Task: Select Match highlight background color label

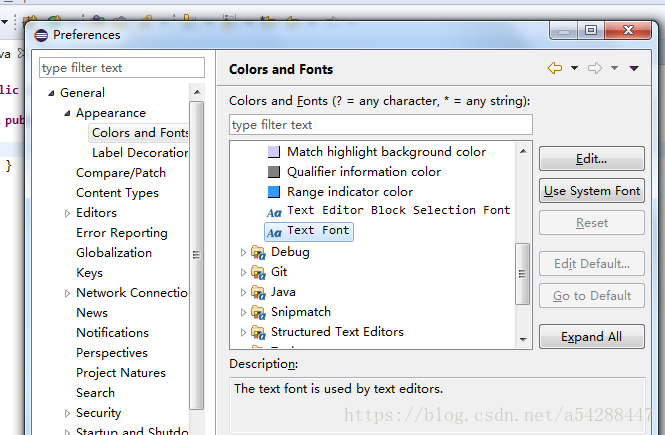Action: [x=386, y=152]
